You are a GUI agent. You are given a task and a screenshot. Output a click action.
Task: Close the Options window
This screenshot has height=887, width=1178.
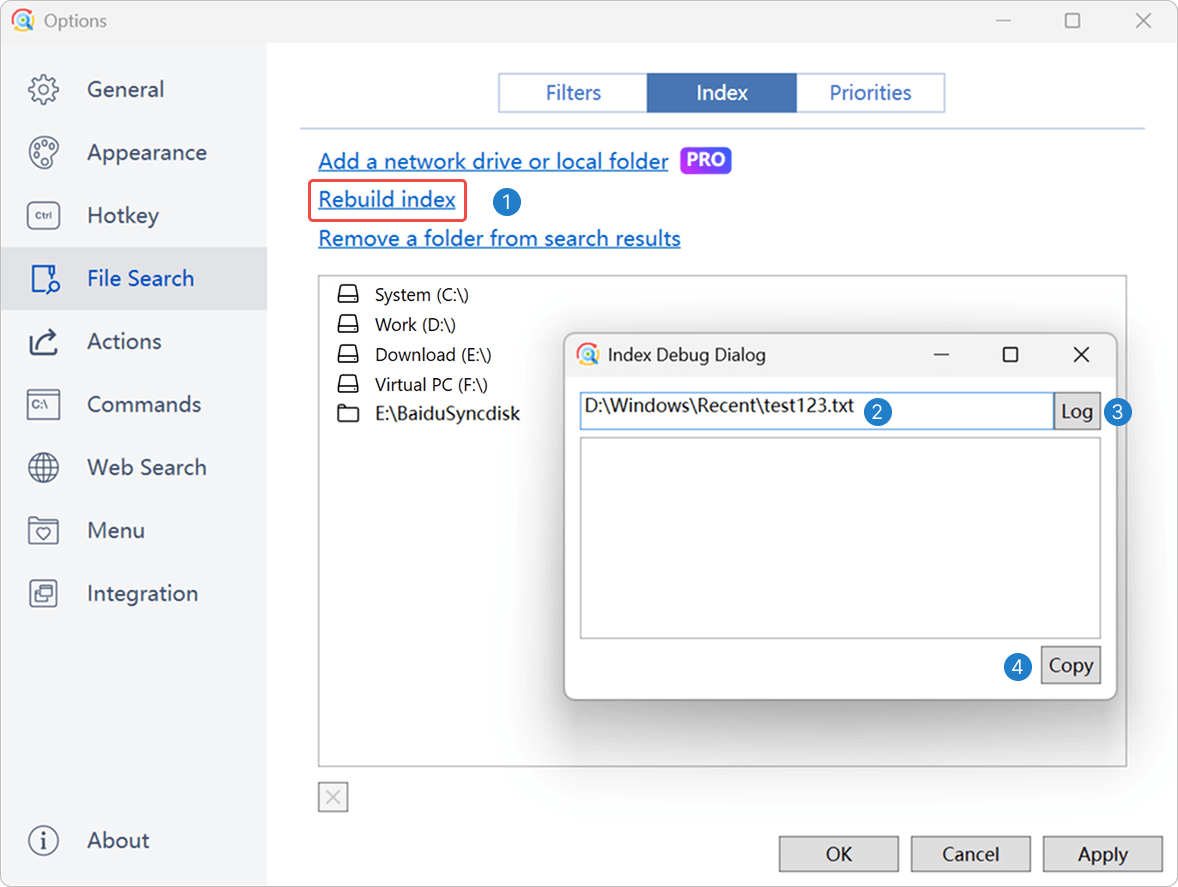tap(1143, 20)
